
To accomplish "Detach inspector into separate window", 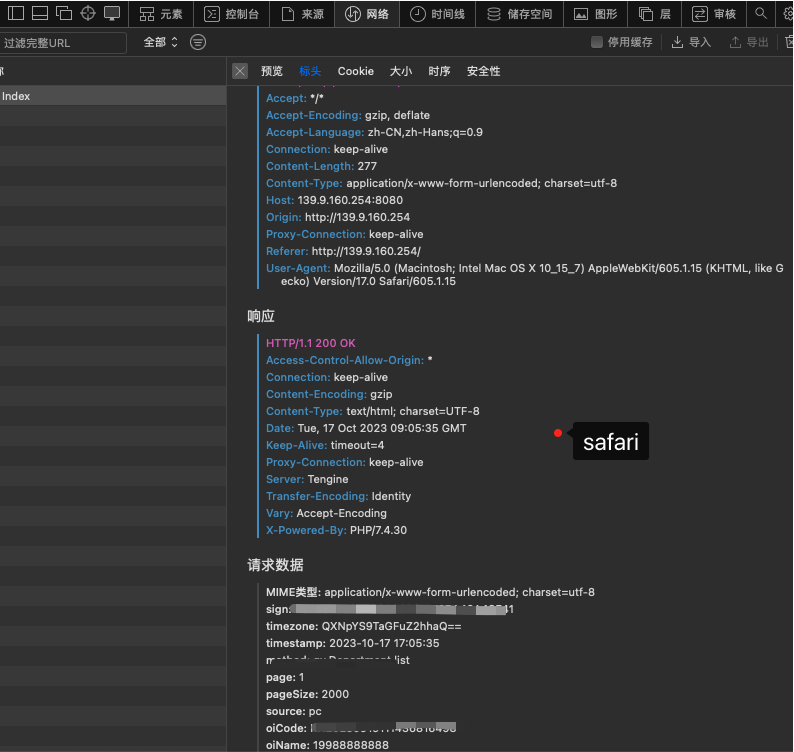I will 64,14.
